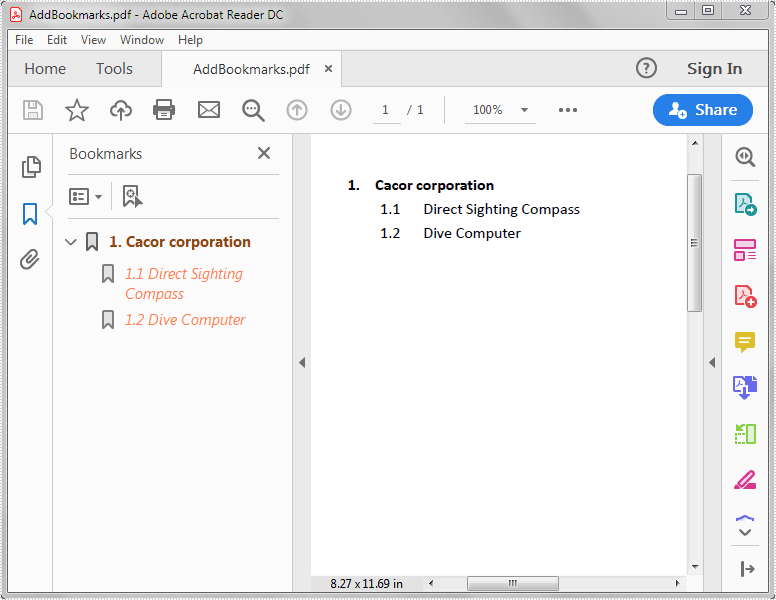
Task: Click the vertical scrollbar thumb
Action: (x=694, y=243)
